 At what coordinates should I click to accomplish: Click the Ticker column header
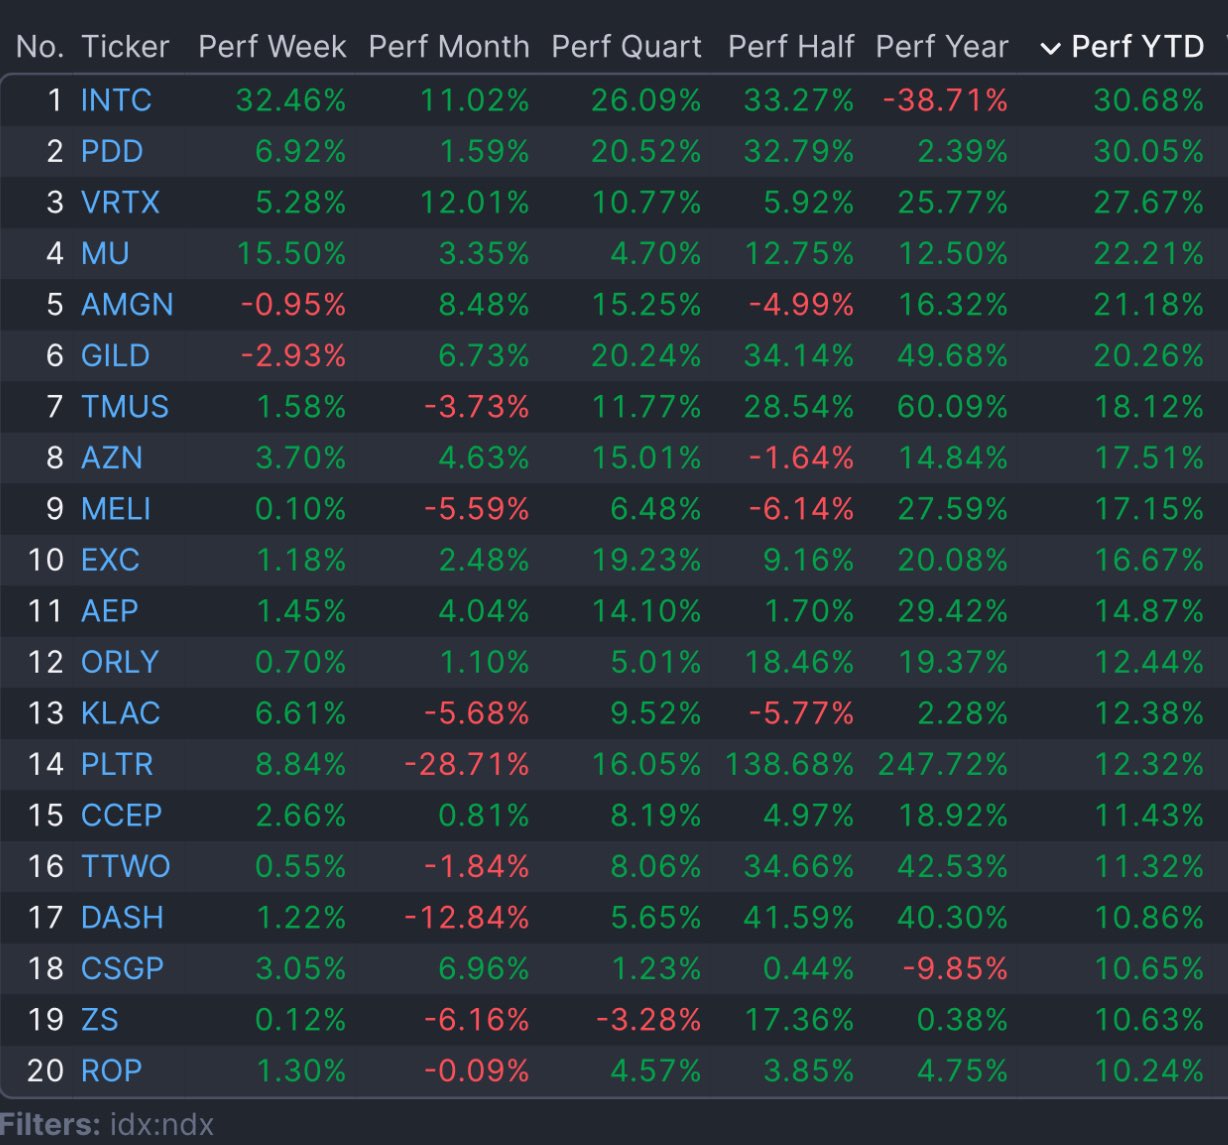[125, 47]
